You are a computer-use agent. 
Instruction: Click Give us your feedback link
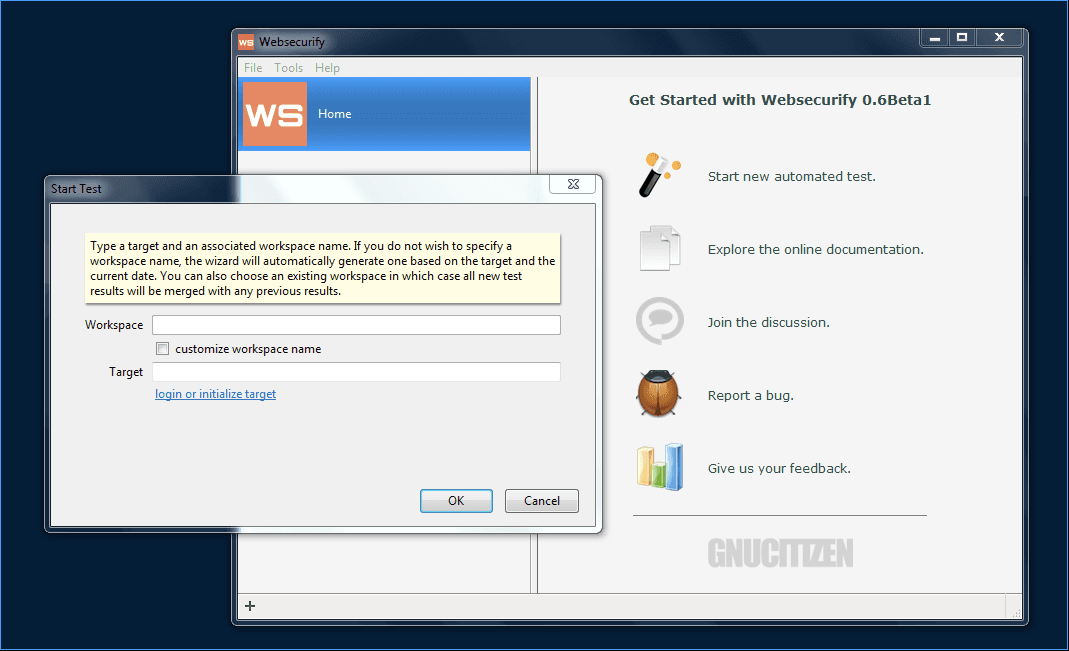coord(779,468)
